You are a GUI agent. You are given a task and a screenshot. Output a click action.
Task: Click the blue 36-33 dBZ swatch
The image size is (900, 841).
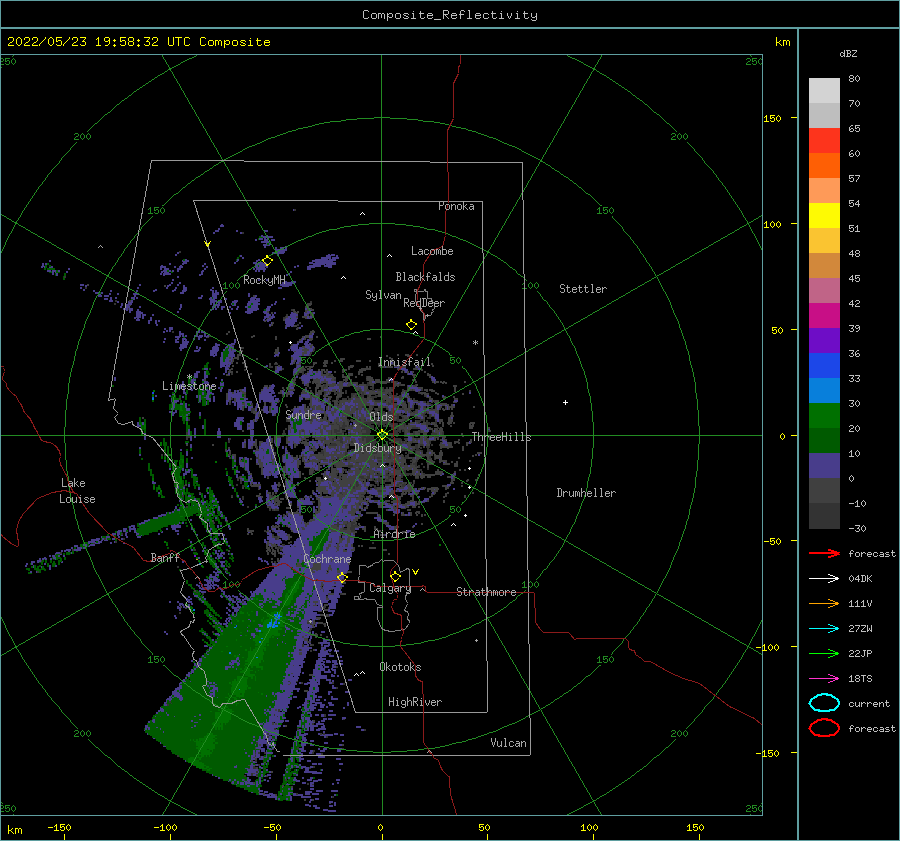pyautogui.click(x=824, y=366)
